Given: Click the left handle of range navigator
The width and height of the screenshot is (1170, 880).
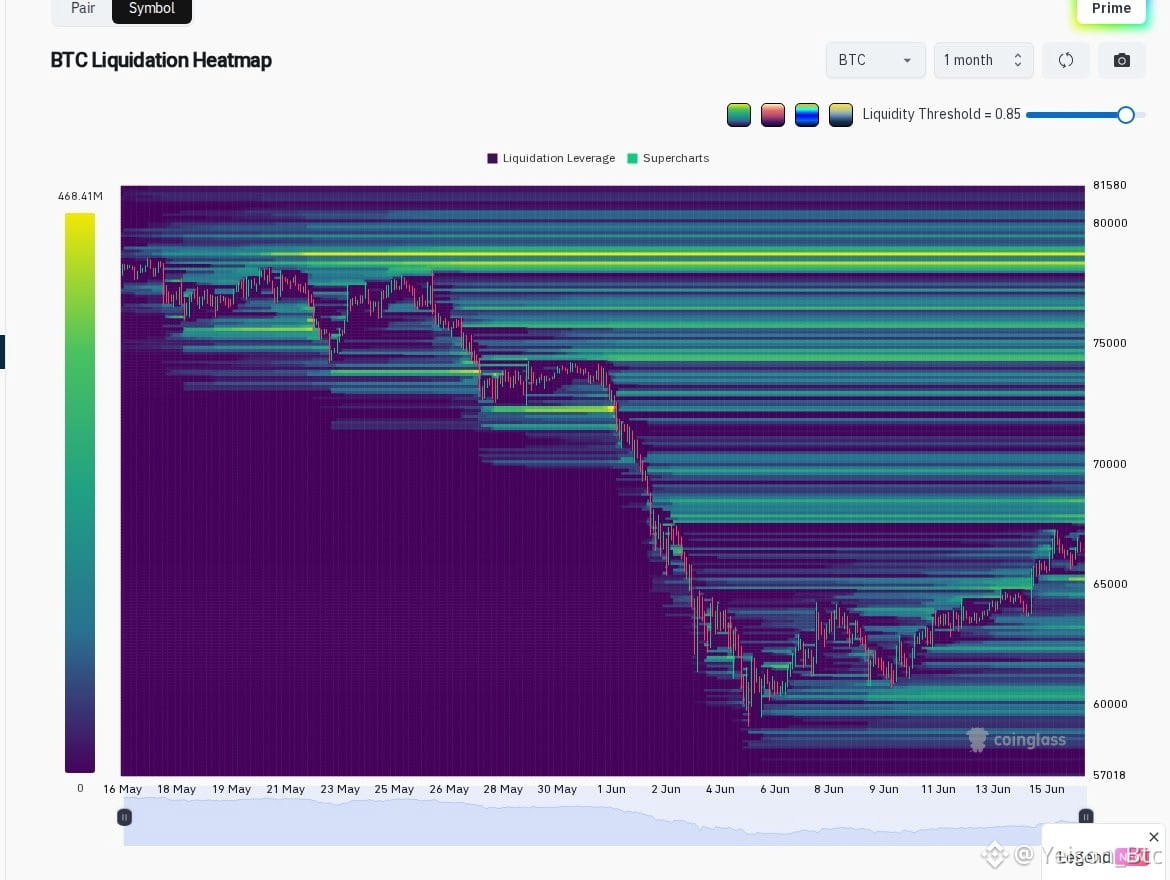Looking at the screenshot, I should [125, 817].
